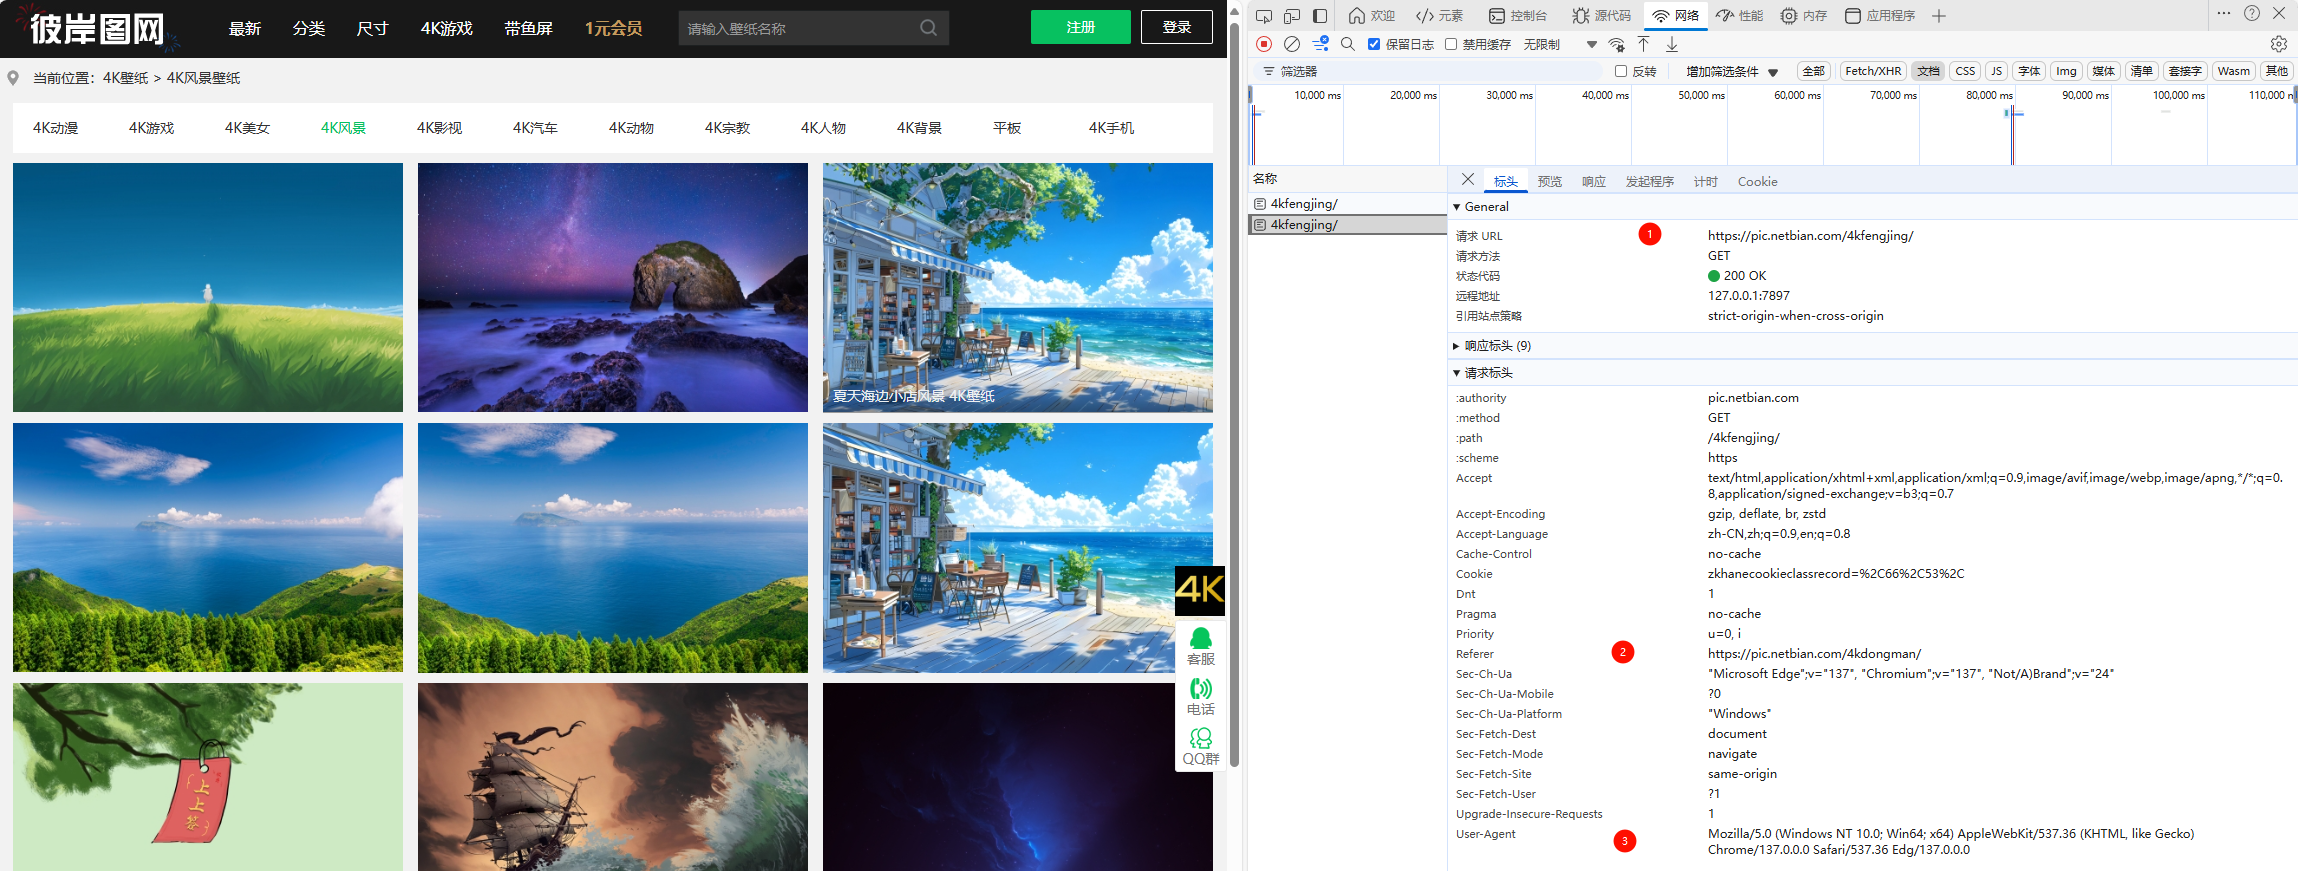
Task: Check the 反转 invert checkbox
Action: tap(1621, 71)
